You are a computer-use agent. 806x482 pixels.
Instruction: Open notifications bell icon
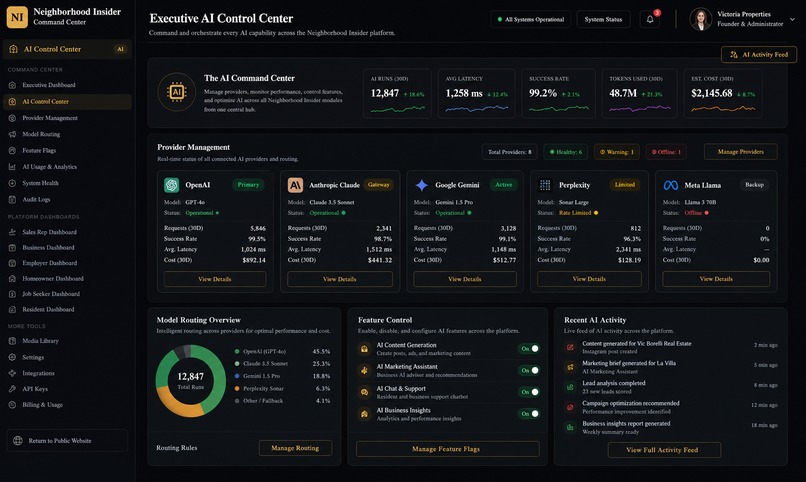(x=650, y=20)
